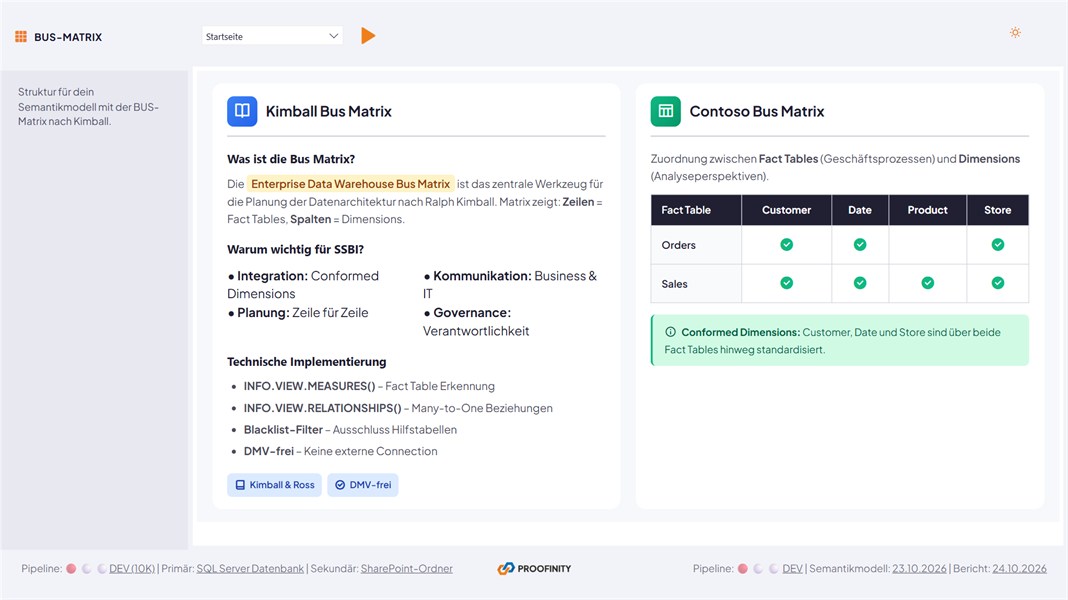Click the info icon in Conformed Dimensions note

(x=670, y=332)
